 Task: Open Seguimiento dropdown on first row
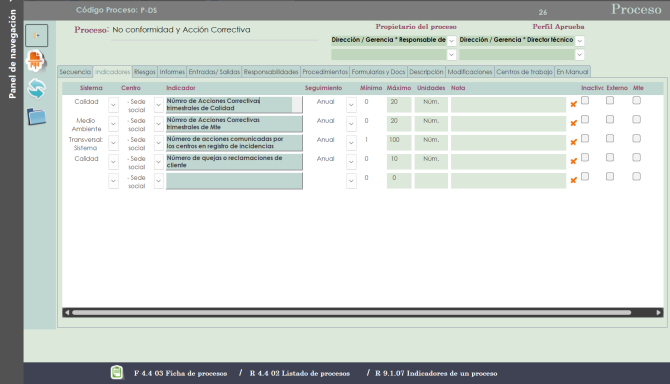[351, 105]
